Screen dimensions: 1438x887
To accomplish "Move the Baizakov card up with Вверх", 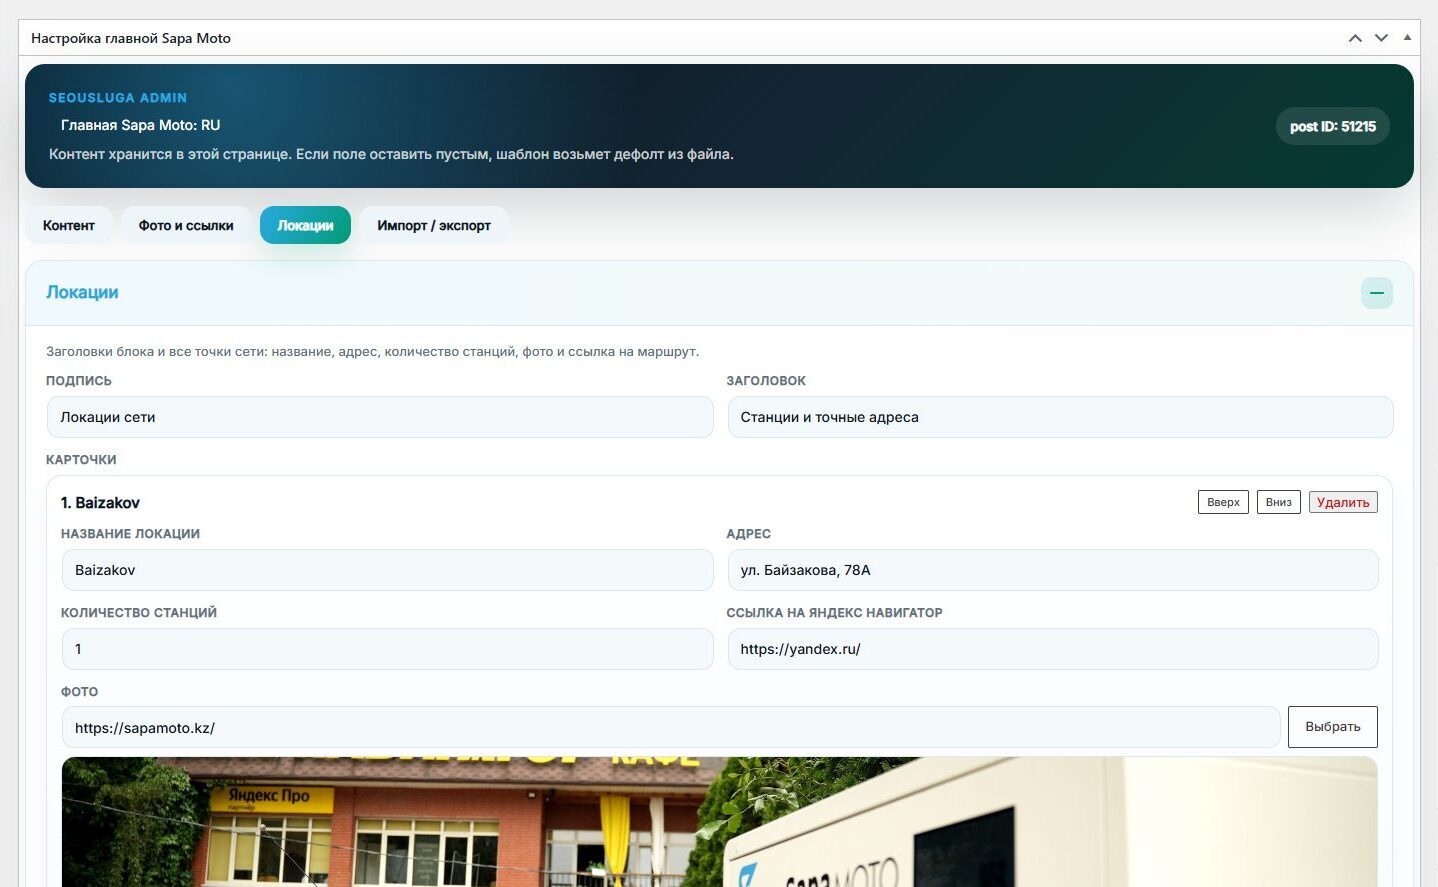I will coord(1223,502).
